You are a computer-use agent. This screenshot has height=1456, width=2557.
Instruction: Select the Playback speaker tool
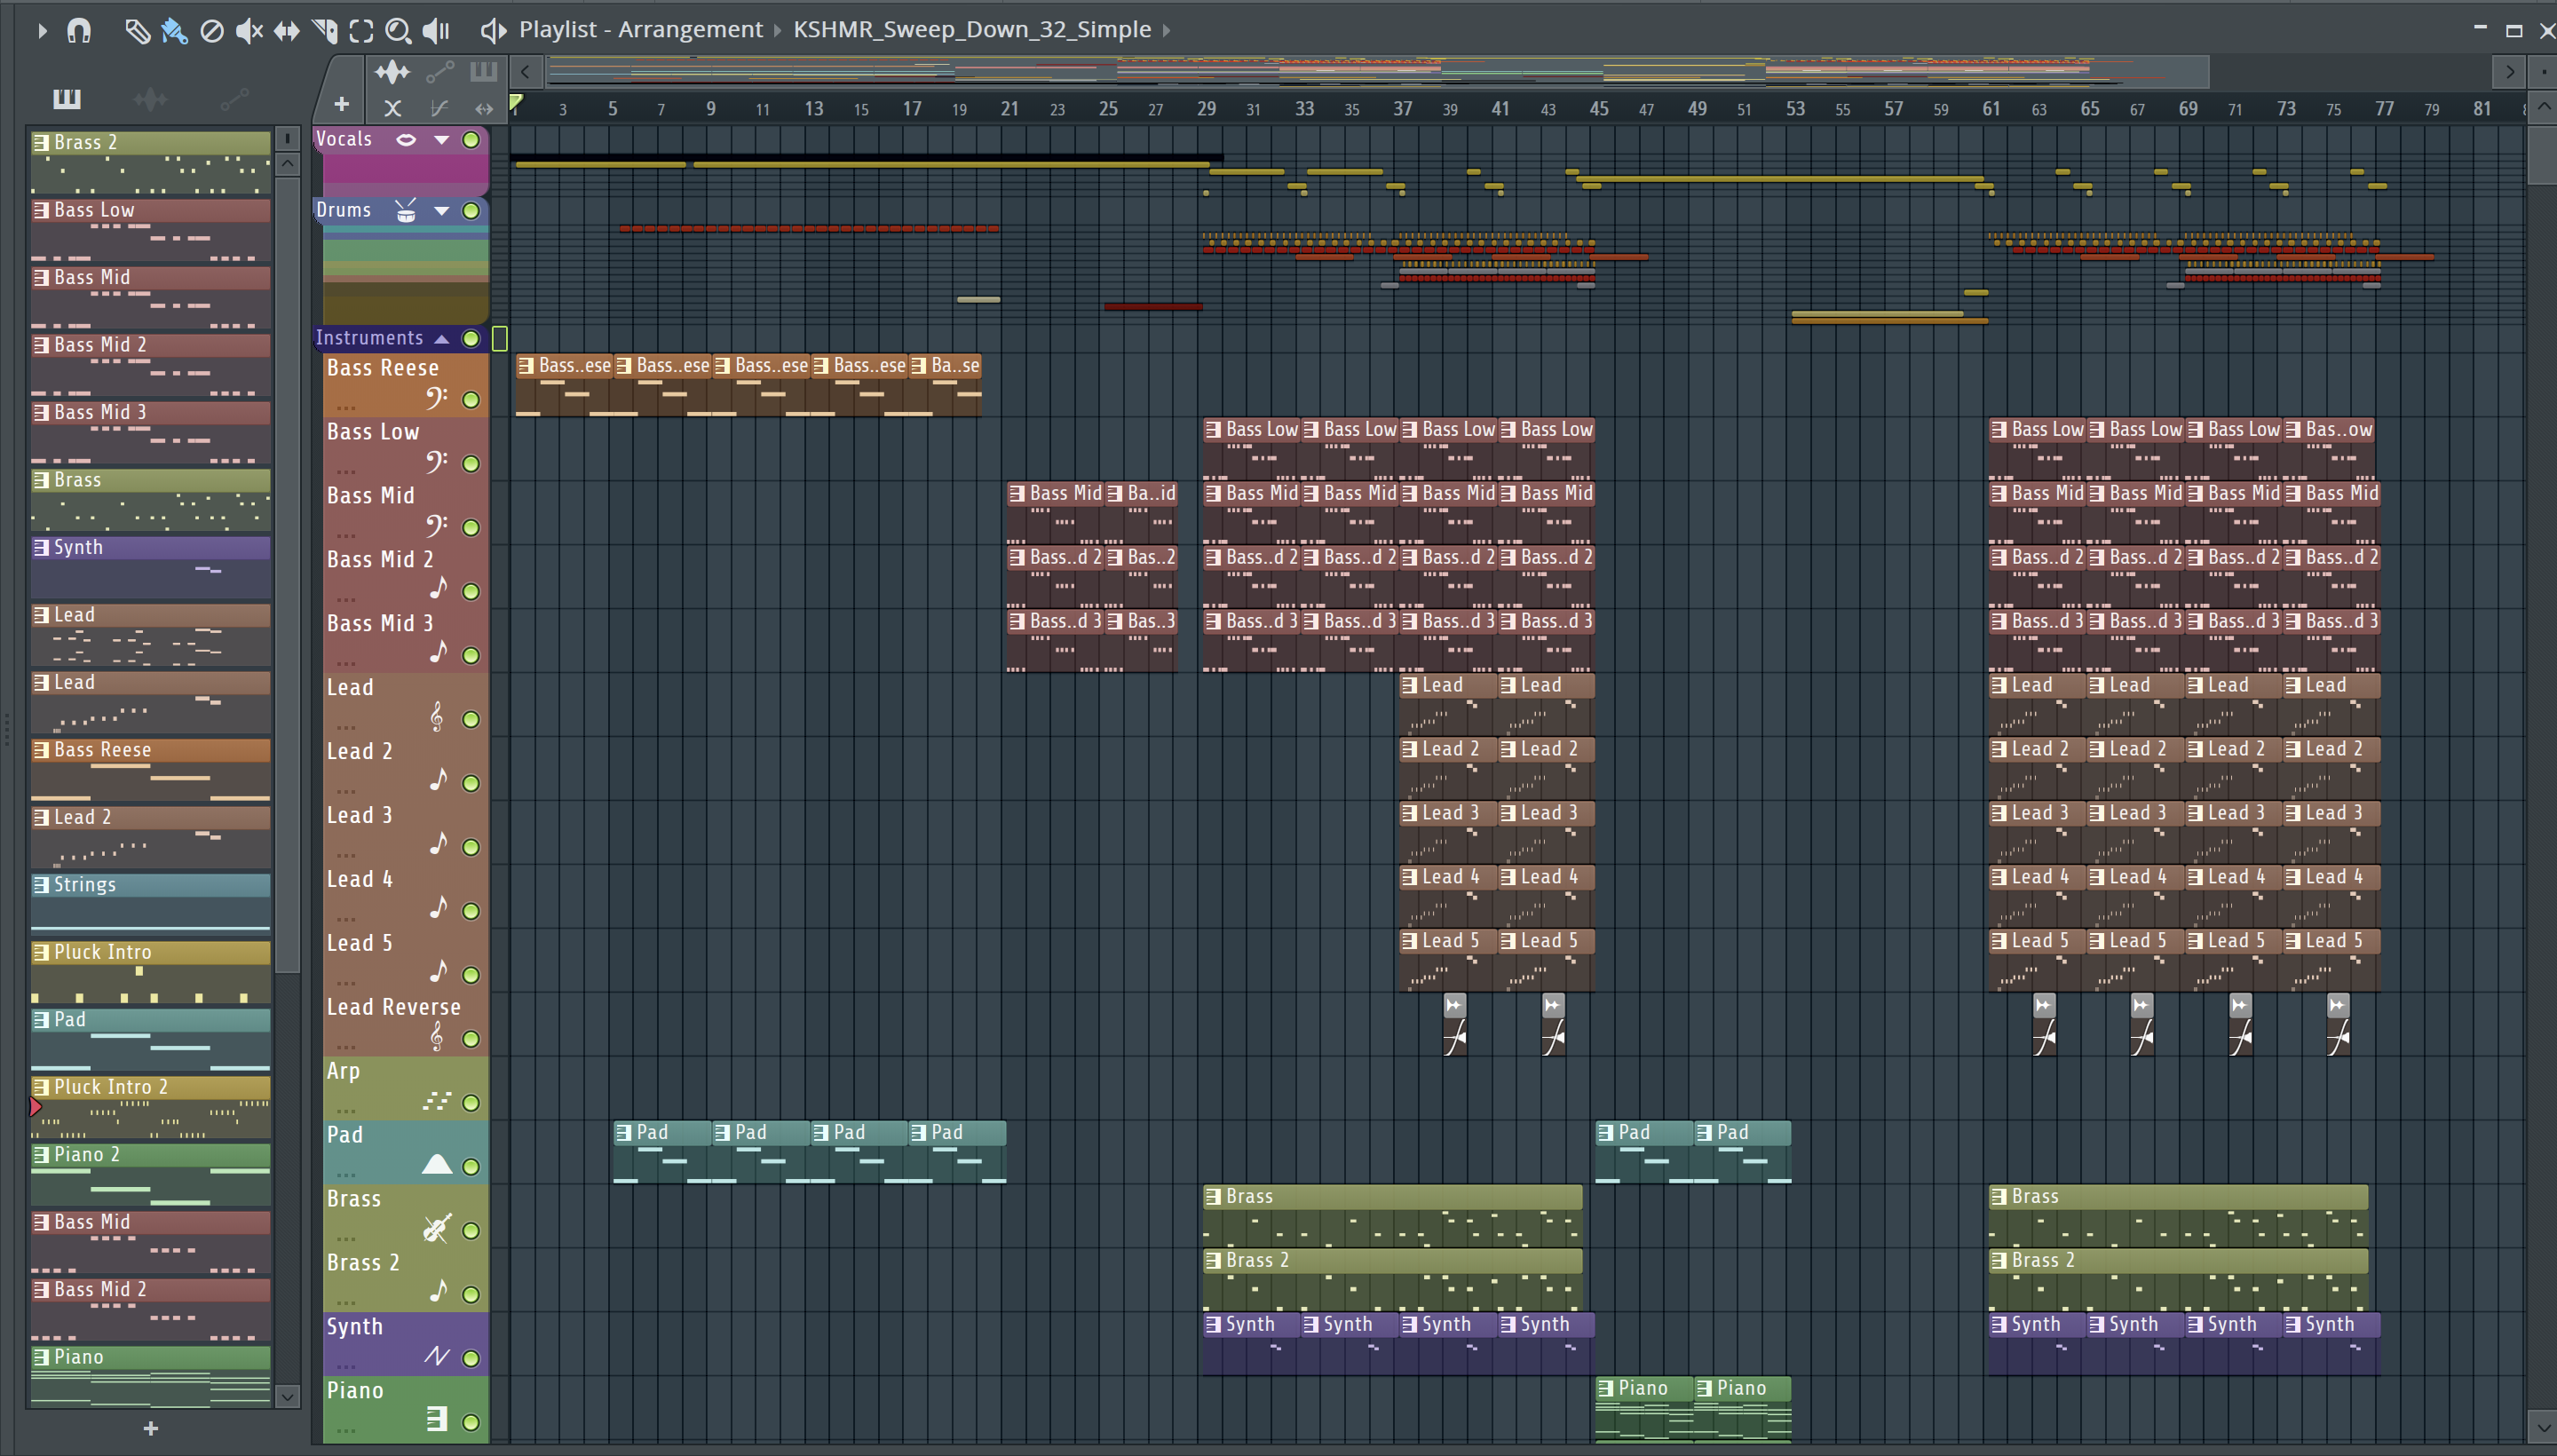click(436, 31)
